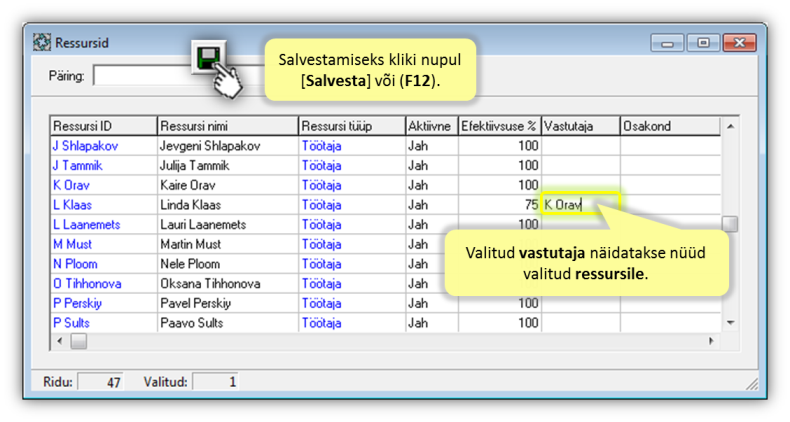Sort by the Ressursi ID column header
790x422 pixels.
click(104, 126)
